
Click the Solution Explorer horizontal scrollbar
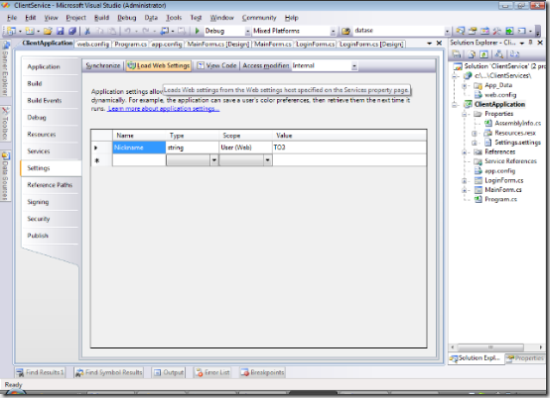pos(496,347)
